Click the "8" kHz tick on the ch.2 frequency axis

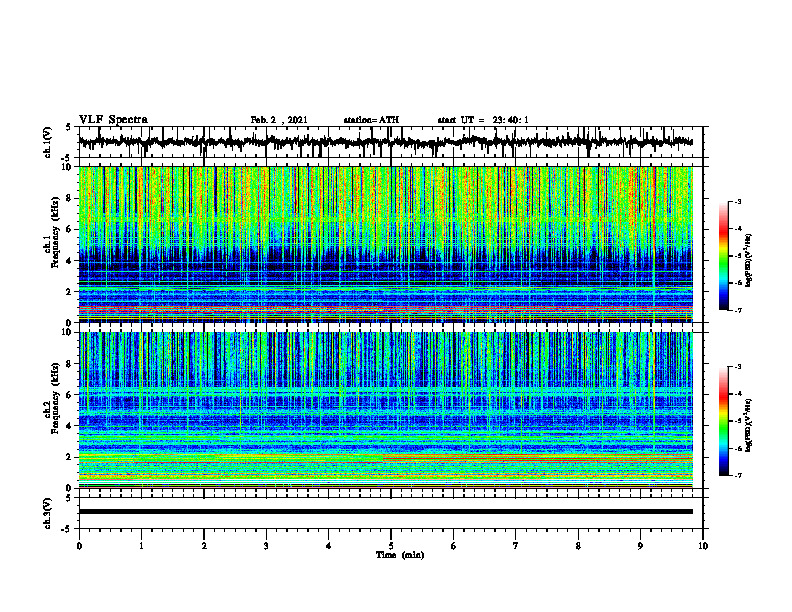(71, 364)
